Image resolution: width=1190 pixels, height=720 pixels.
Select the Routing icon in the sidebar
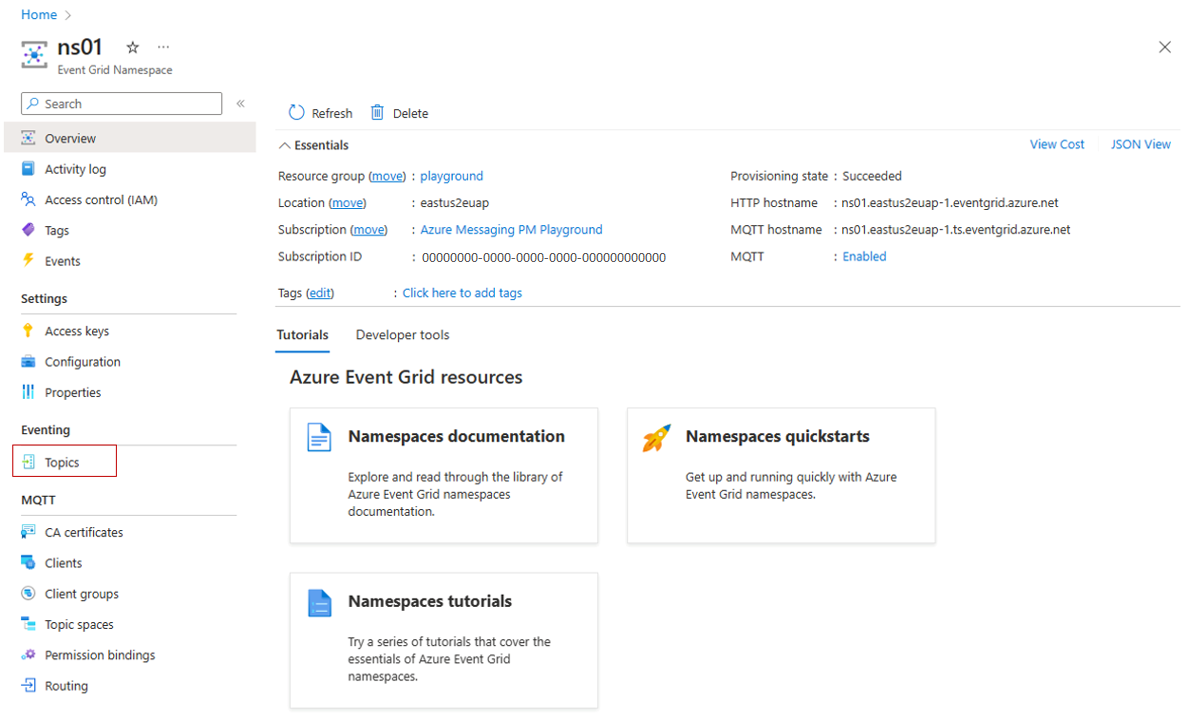(x=29, y=685)
